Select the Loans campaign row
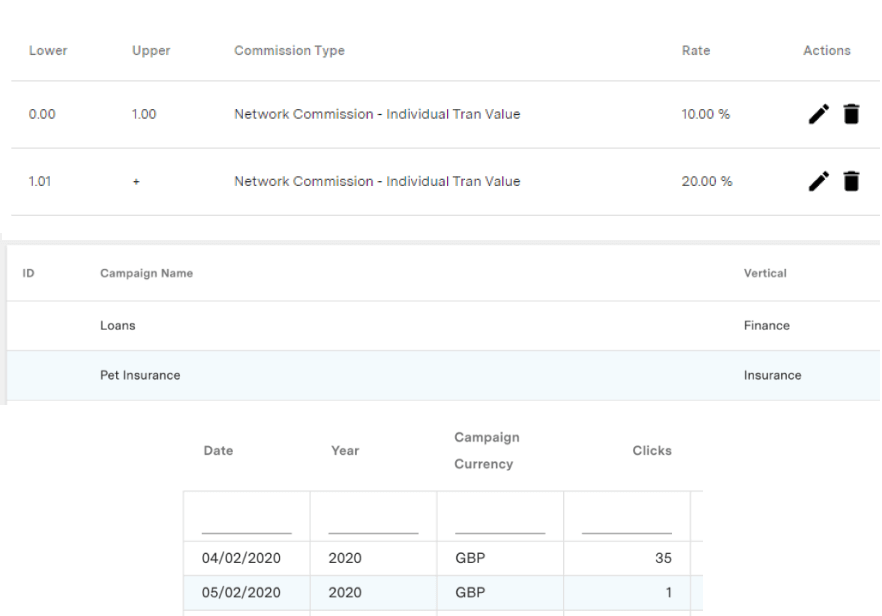Image resolution: width=882 pixels, height=616 pixels. click(443, 326)
